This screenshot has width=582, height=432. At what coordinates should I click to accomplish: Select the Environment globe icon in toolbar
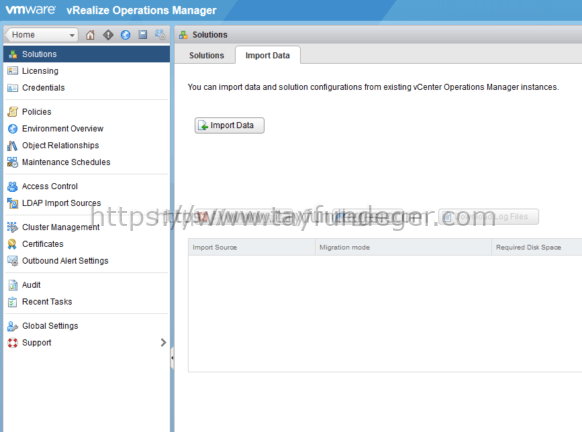(x=125, y=35)
